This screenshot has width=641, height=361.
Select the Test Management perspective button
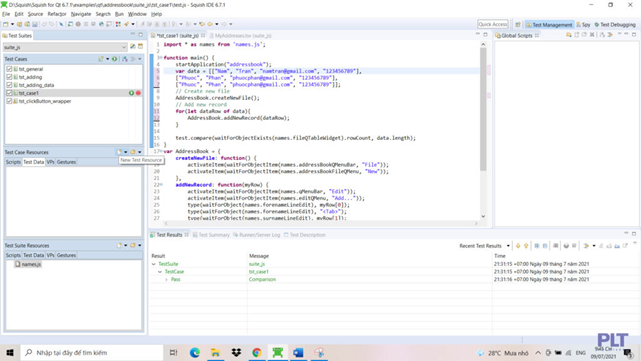[549, 25]
